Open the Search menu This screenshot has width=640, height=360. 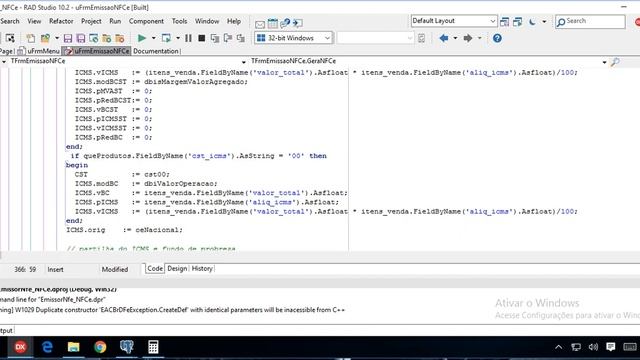pos(10,21)
